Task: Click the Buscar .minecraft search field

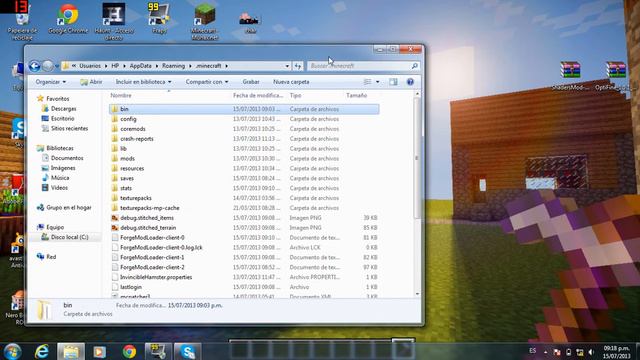Action: tap(359, 66)
